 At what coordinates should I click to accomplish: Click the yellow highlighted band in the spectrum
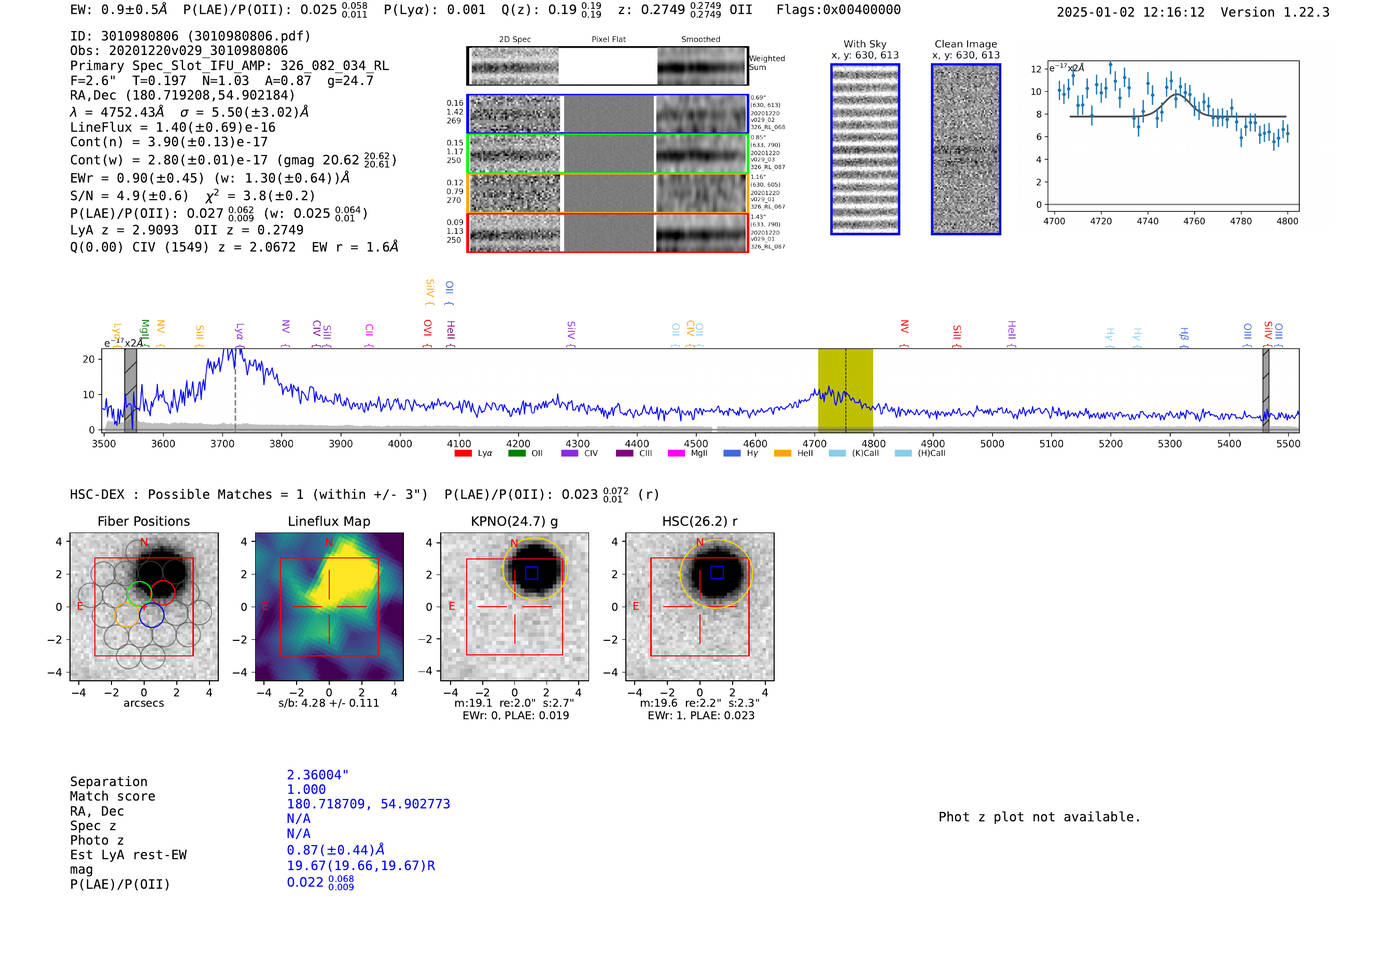pyautogui.click(x=845, y=390)
